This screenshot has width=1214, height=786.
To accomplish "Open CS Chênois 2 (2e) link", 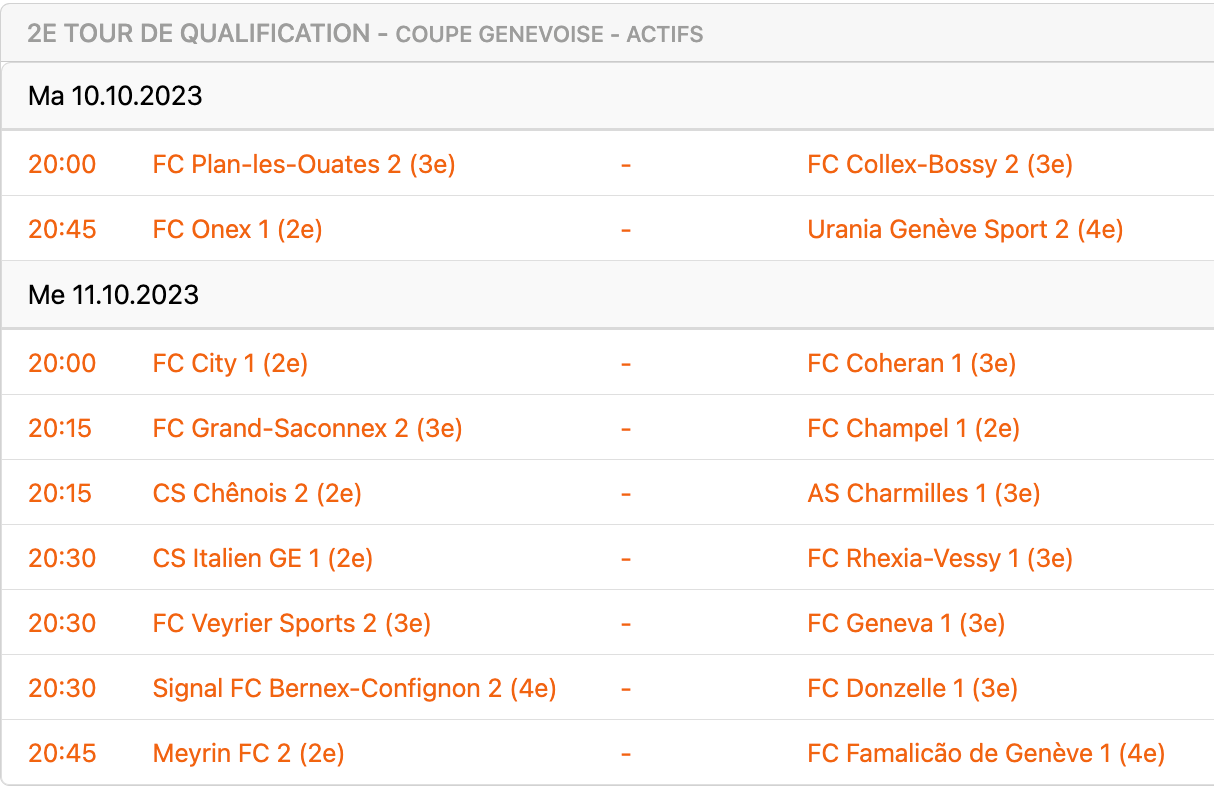I will point(257,493).
